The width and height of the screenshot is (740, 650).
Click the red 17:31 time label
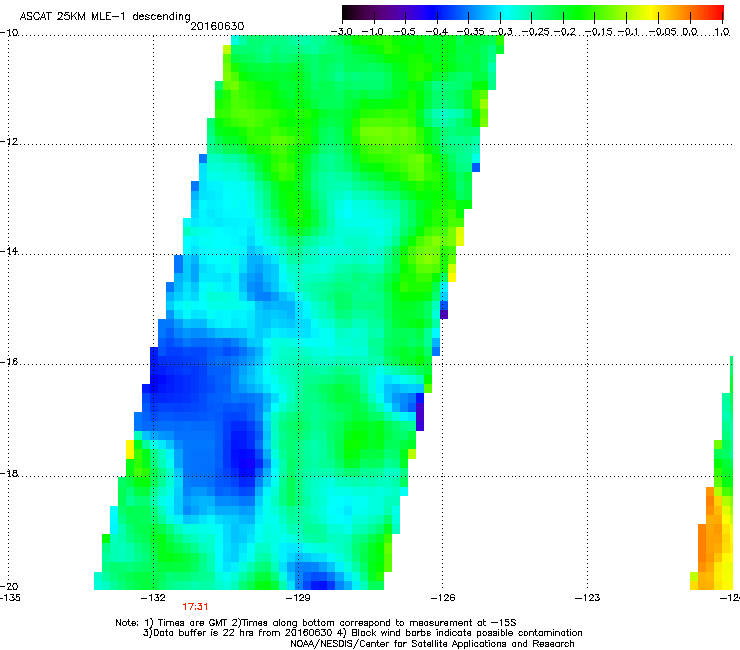pyautogui.click(x=195, y=607)
